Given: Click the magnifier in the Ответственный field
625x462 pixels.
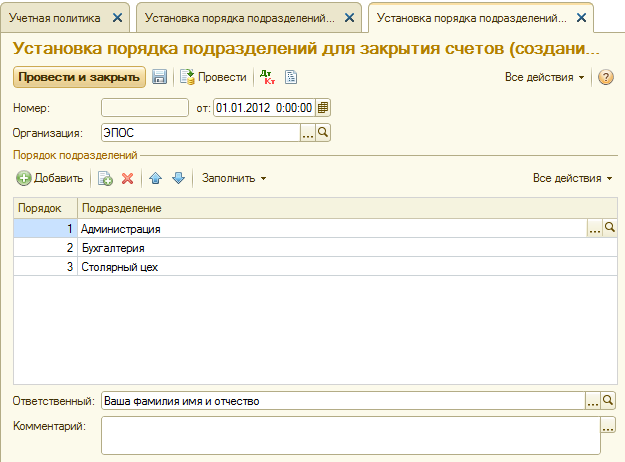Looking at the screenshot, I should coord(608,401).
